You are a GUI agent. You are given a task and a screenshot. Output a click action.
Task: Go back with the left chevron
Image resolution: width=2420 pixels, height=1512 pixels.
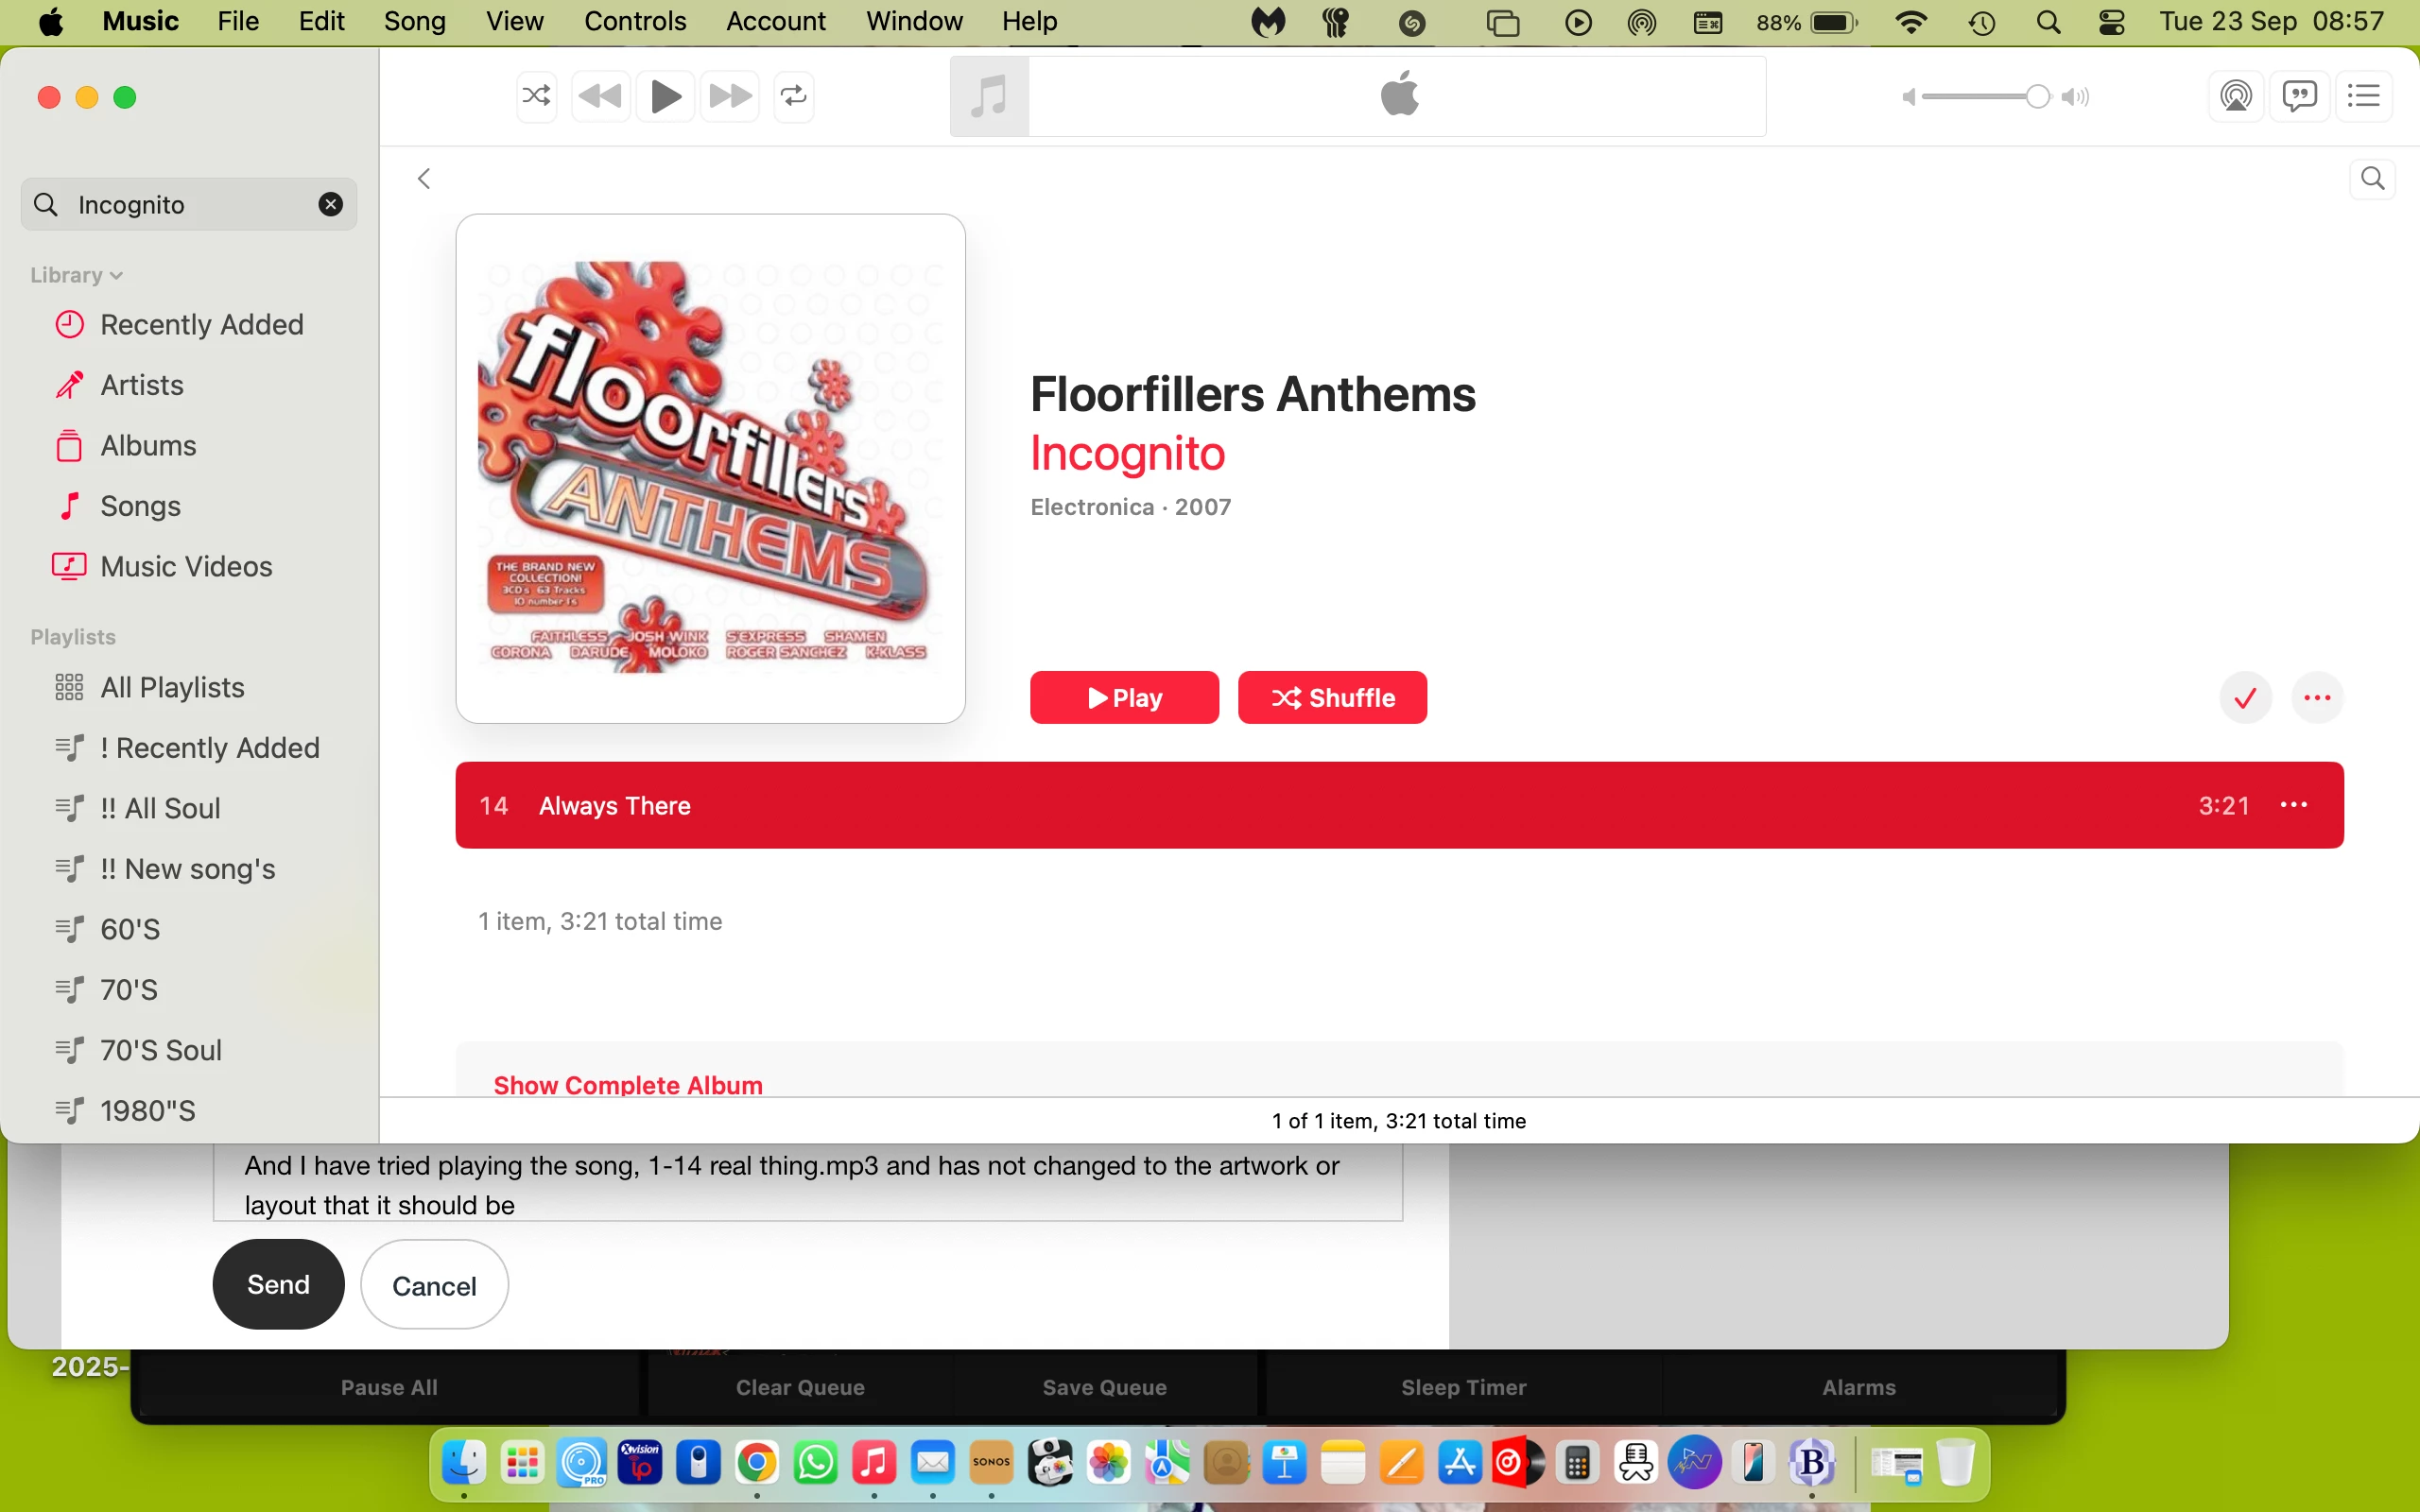(x=424, y=179)
